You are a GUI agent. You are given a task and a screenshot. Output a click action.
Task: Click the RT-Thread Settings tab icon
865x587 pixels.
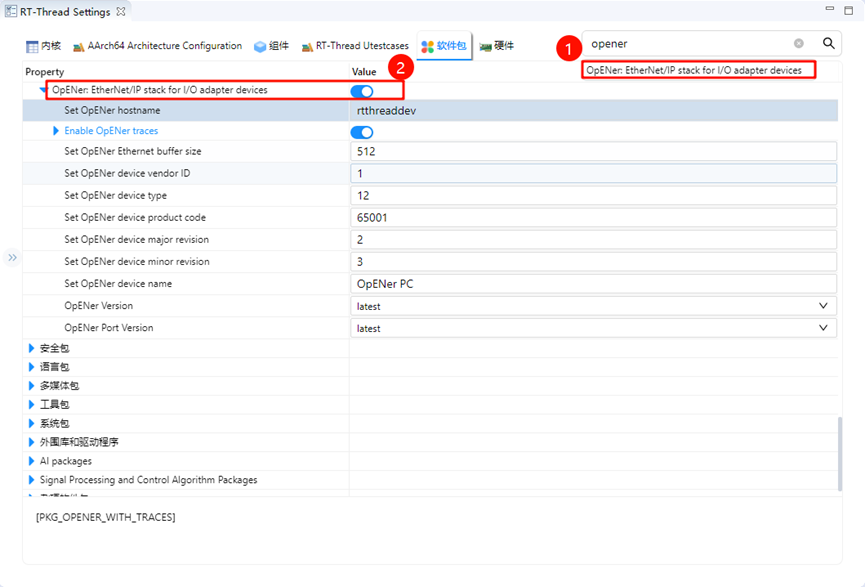tap(10, 11)
